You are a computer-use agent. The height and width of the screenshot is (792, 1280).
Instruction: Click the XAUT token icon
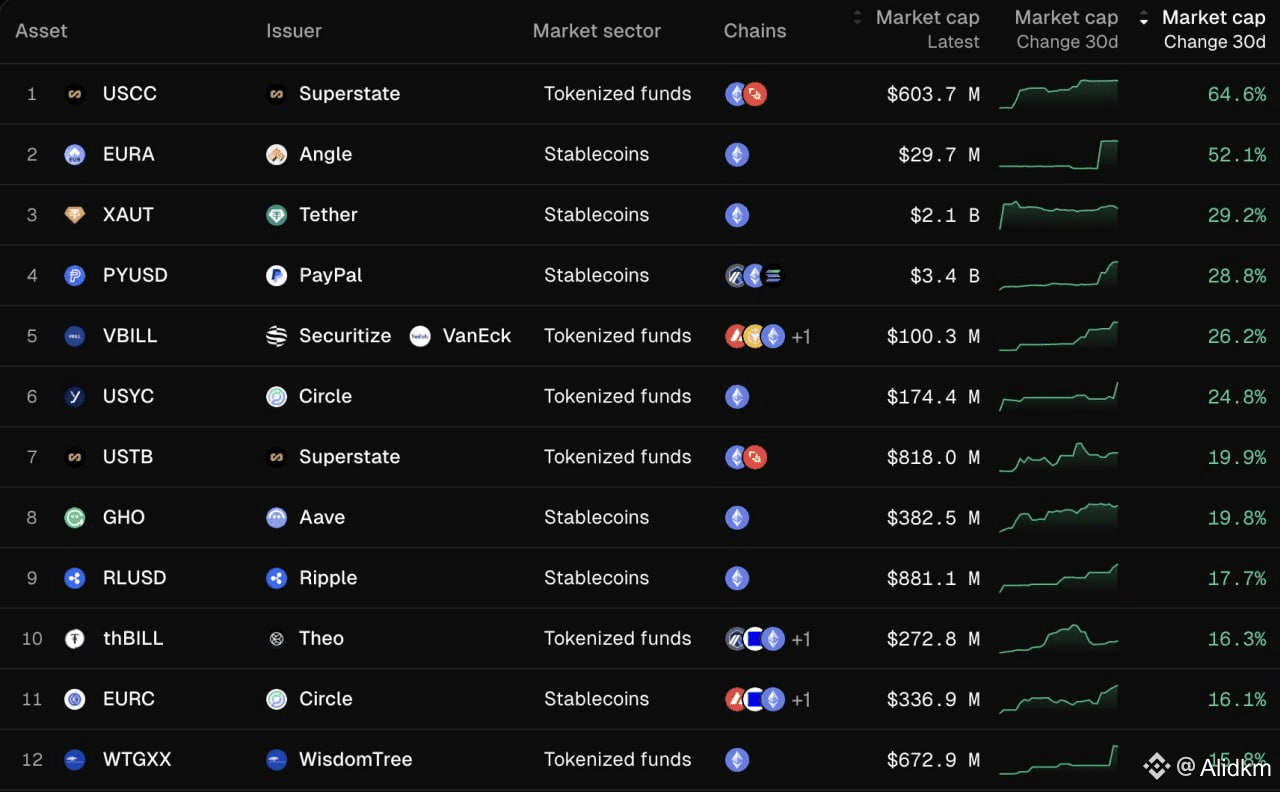(74, 215)
